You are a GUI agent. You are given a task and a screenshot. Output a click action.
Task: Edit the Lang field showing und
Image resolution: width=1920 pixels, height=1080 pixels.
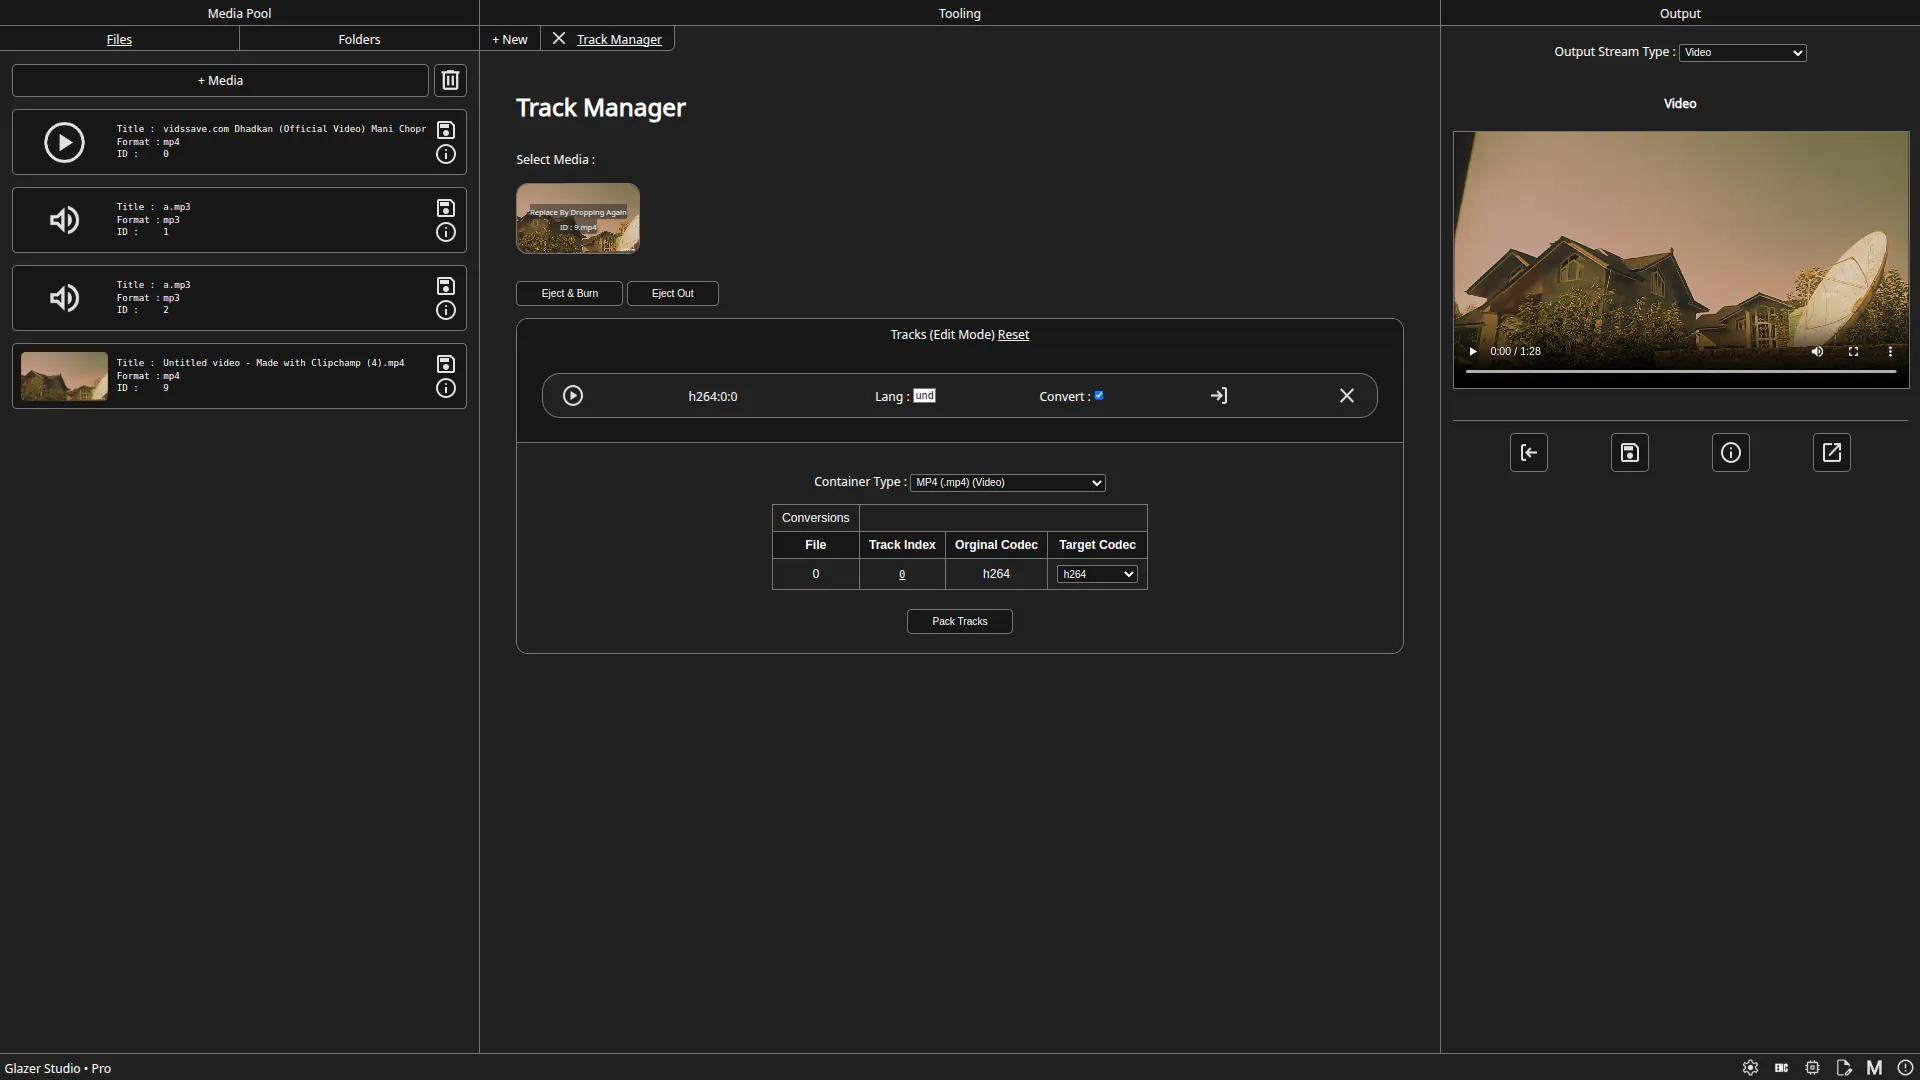point(924,396)
